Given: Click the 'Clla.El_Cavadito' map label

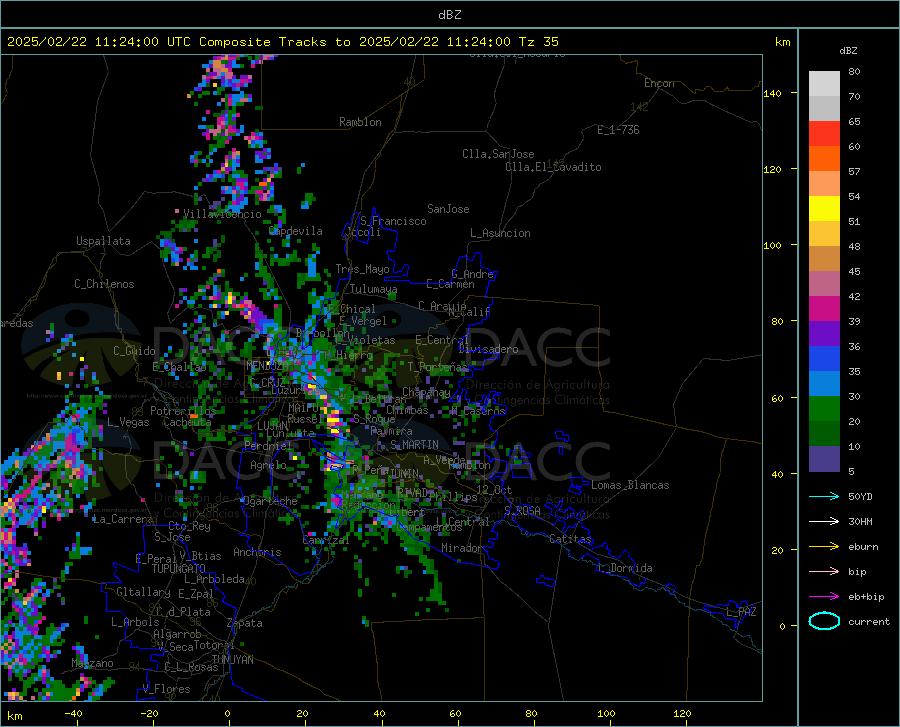Looking at the screenshot, I should 553,167.
